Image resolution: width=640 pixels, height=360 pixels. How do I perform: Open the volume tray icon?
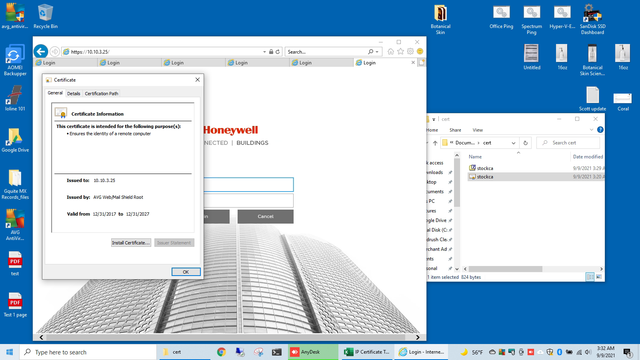(x=588, y=352)
